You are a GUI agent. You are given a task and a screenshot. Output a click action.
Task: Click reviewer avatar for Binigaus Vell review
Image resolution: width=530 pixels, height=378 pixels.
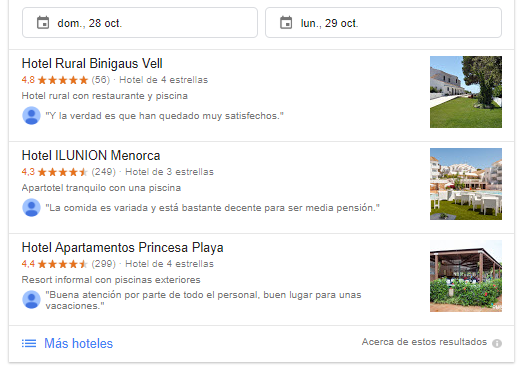(31, 116)
